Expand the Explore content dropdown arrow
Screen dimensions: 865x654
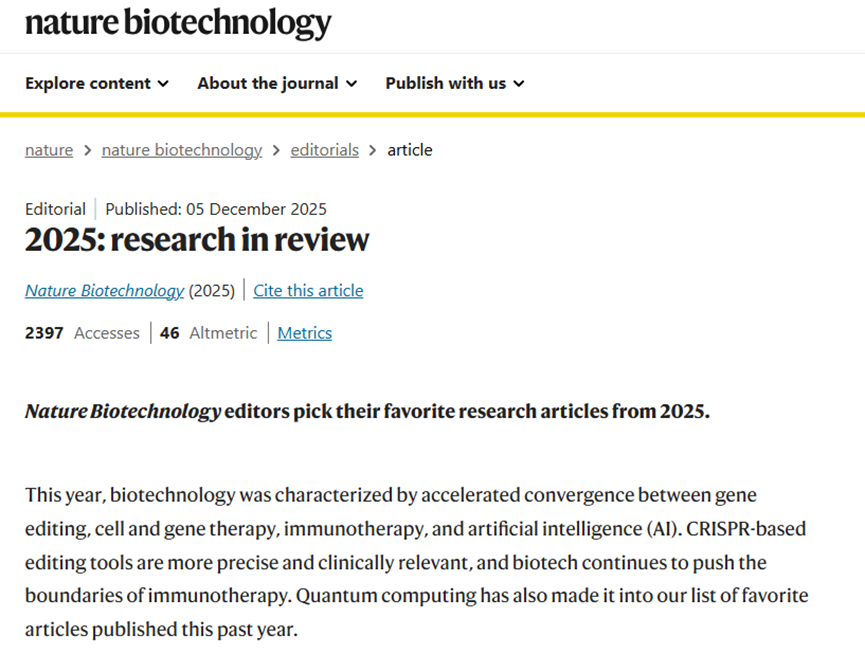pos(163,84)
